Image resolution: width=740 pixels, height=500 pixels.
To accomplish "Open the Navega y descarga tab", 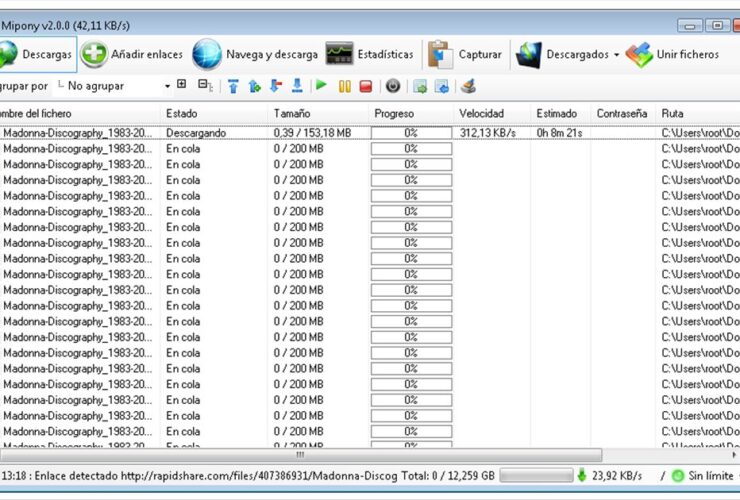I will click(255, 54).
